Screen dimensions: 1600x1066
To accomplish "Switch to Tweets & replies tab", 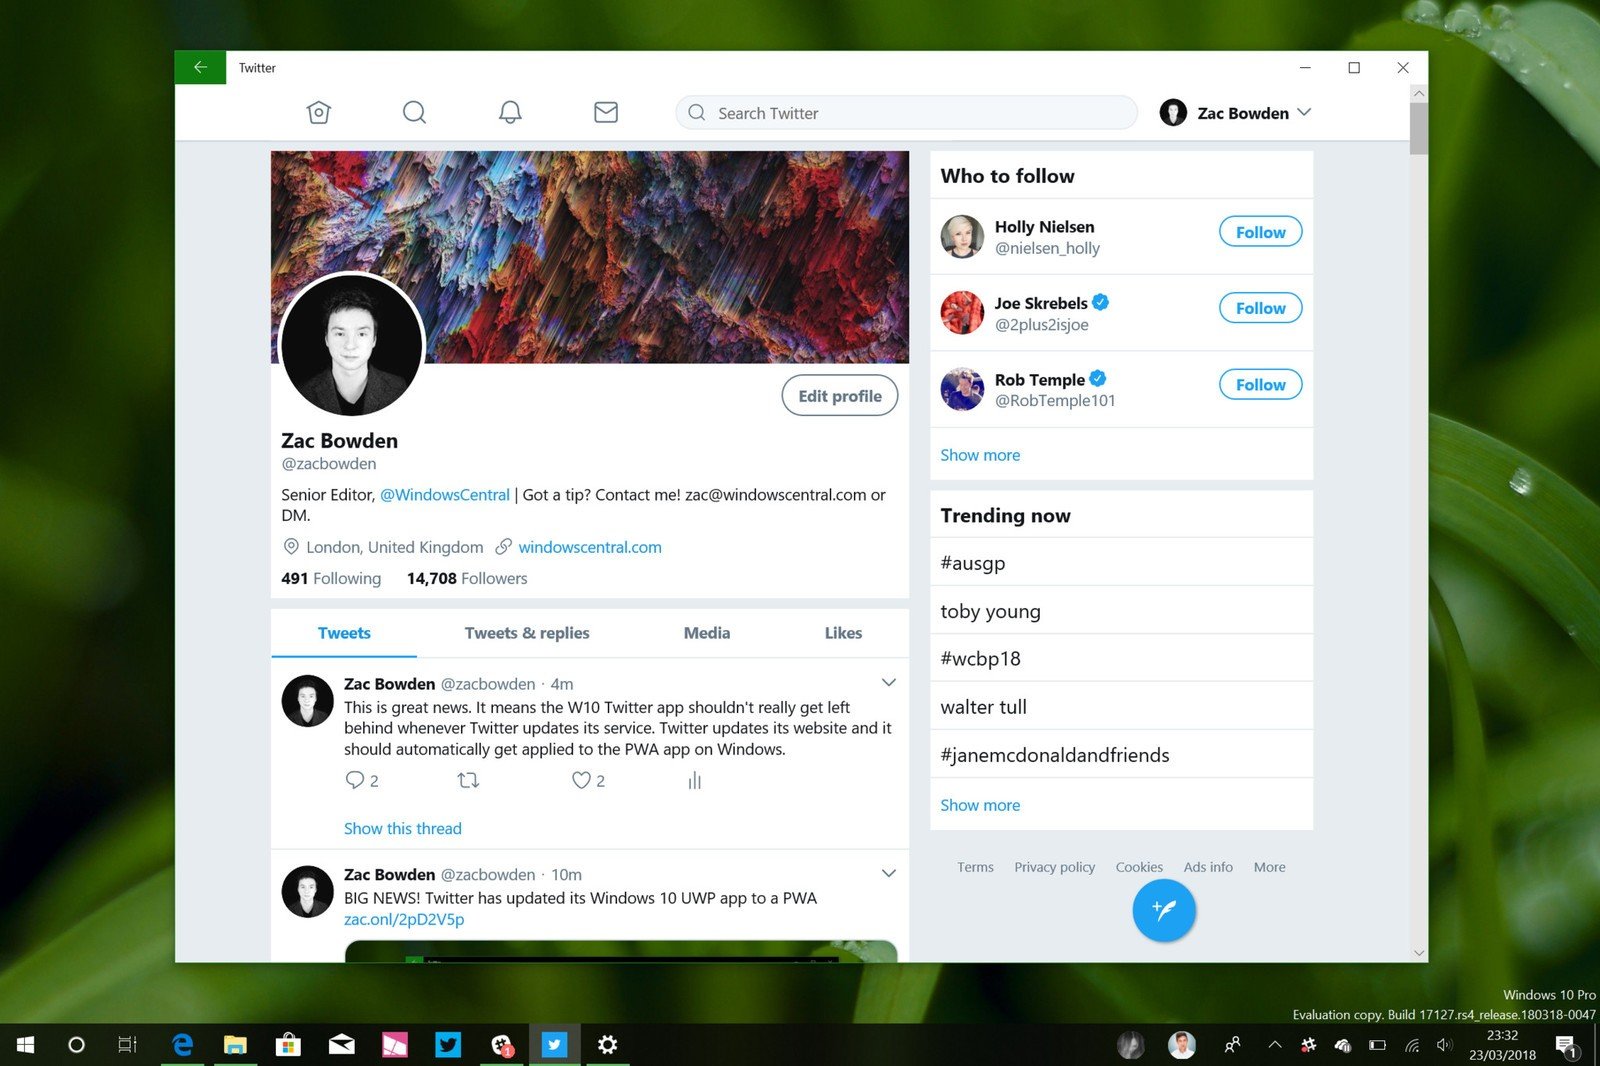I will click(x=527, y=633).
